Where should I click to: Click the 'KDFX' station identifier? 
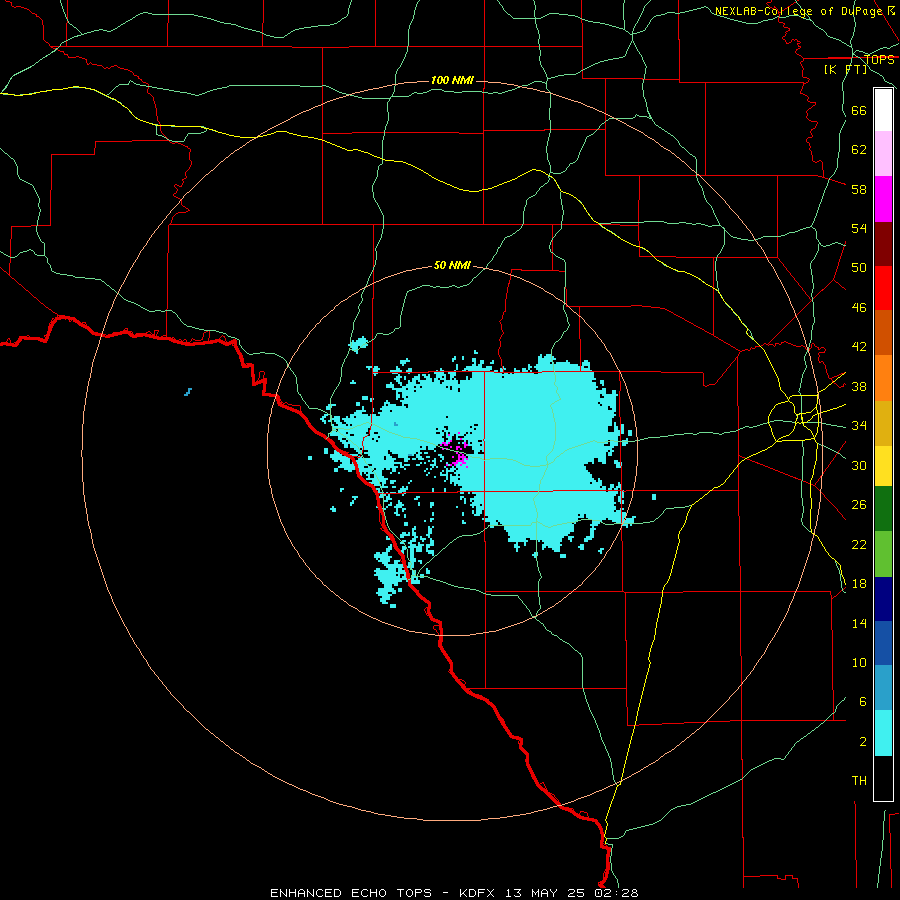[476, 893]
